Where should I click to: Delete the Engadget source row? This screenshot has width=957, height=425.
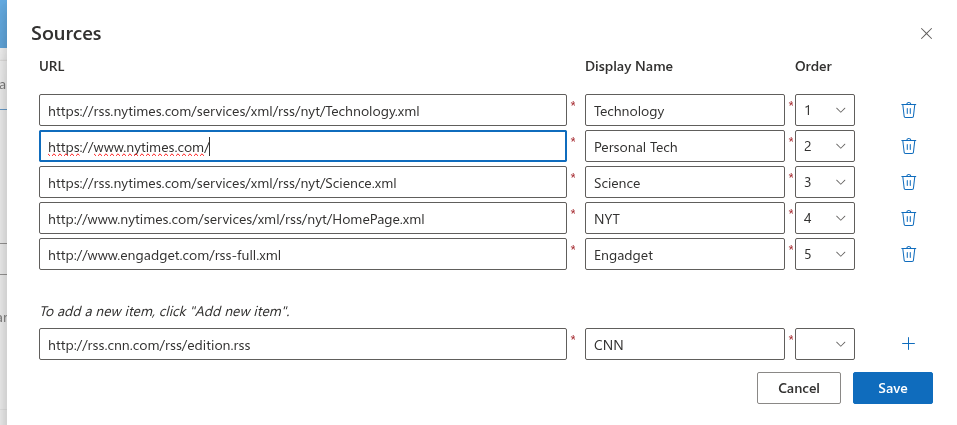908,254
